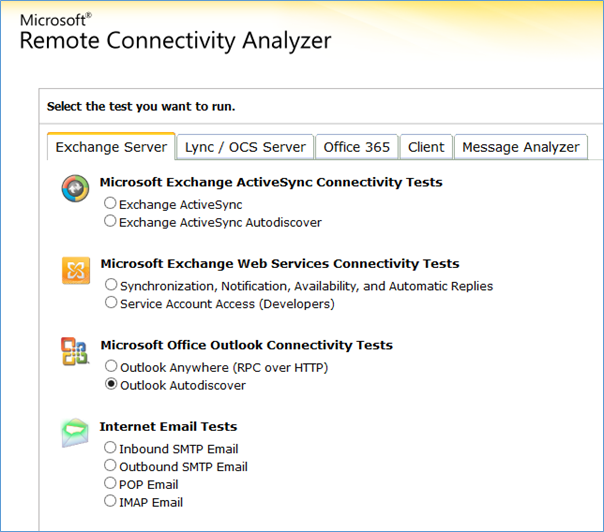The height and width of the screenshot is (532, 604).
Task: Open the Message Analyzer tab
Action: pos(521,147)
